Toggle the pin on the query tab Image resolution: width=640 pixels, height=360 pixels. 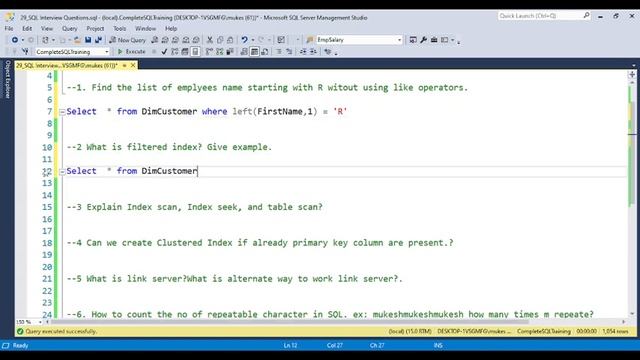click(x=124, y=65)
